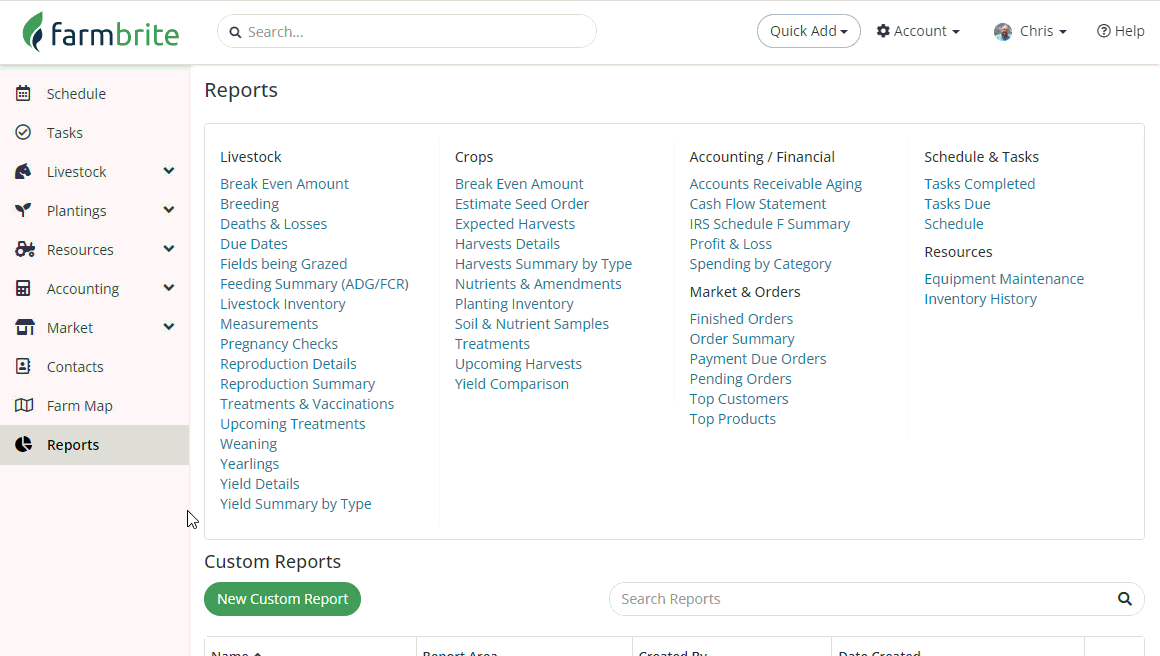The image size is (1160, 656).
Task: Click the Reports pie chart icon
Action: (24, 444)
